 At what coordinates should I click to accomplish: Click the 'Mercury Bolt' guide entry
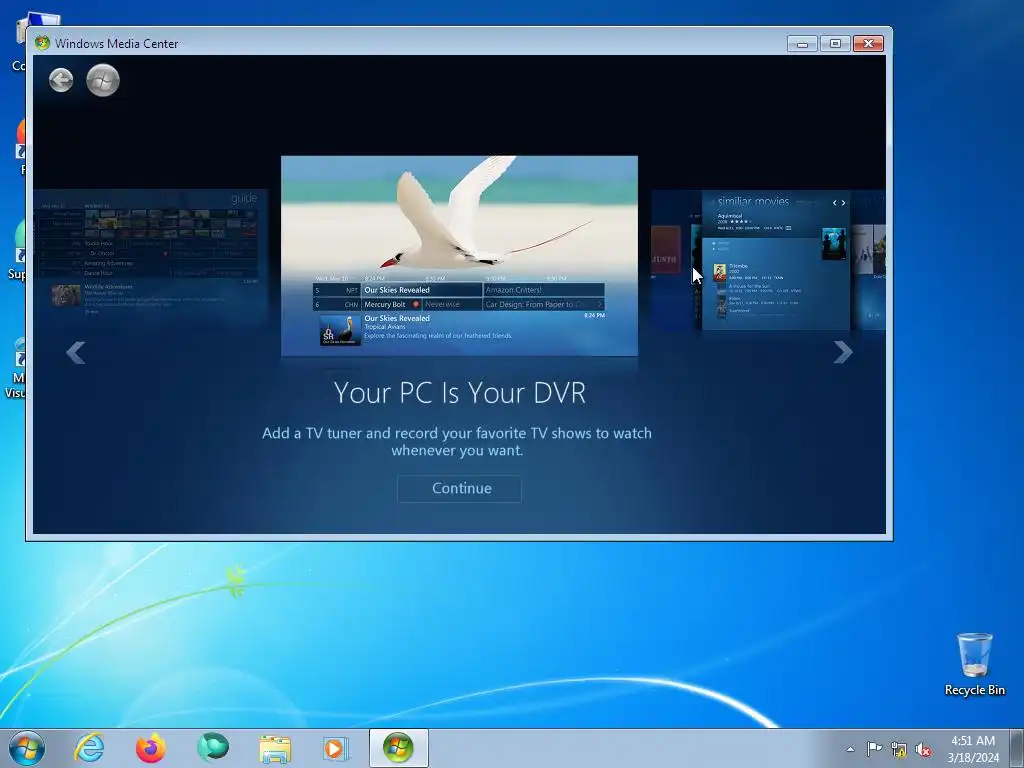click(392, 304)
